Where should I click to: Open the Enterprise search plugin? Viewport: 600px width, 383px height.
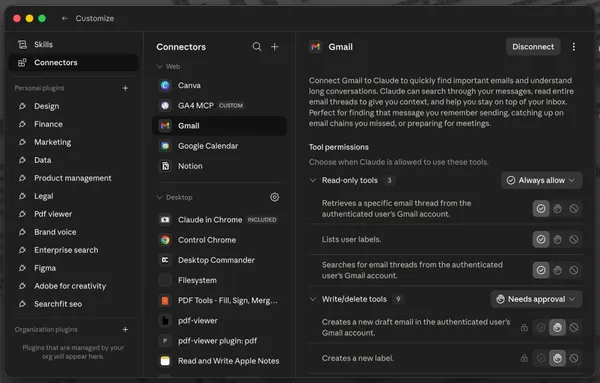coord(73,250)
